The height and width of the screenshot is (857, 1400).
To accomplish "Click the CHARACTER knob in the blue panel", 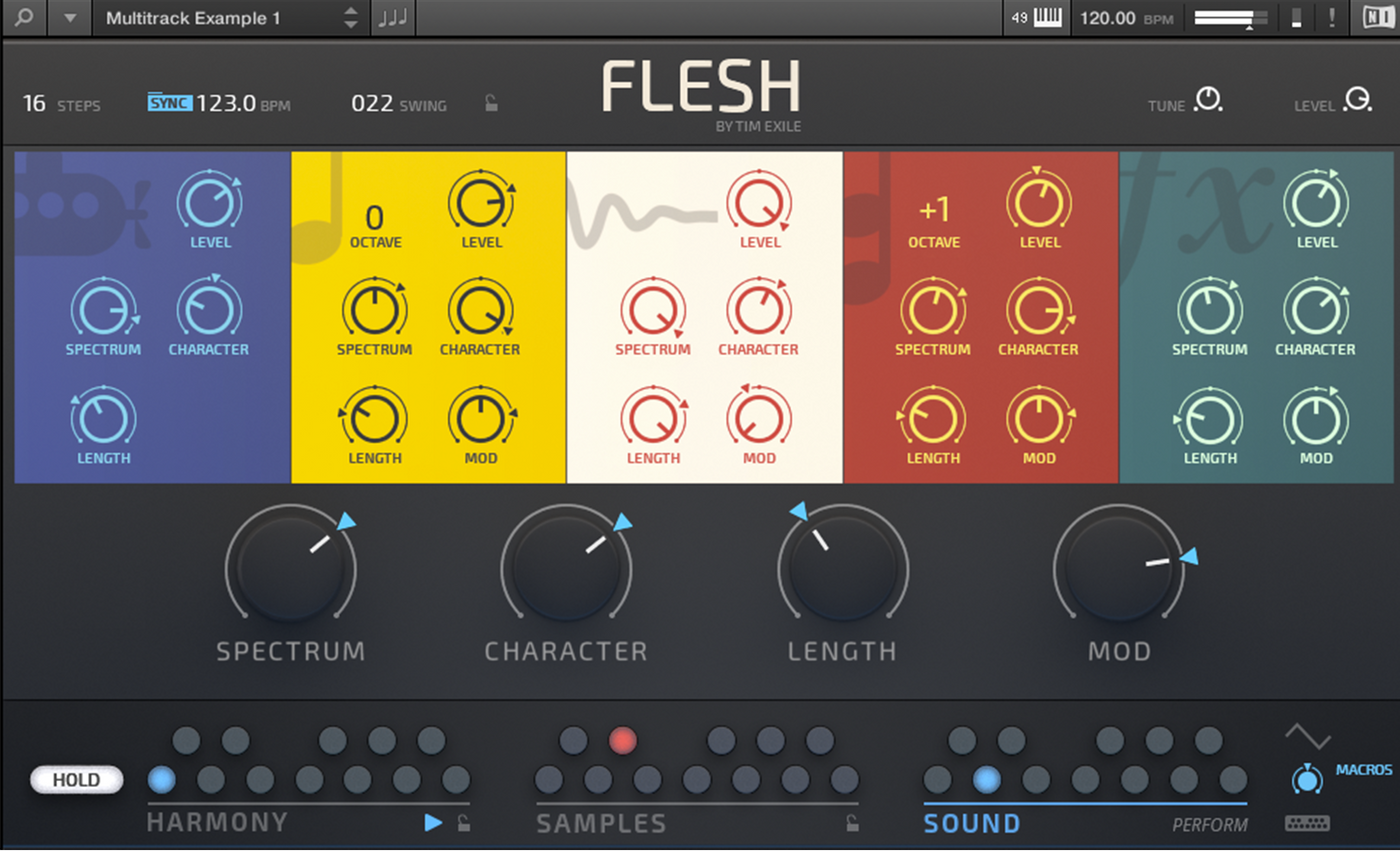I will pos(209,310).
